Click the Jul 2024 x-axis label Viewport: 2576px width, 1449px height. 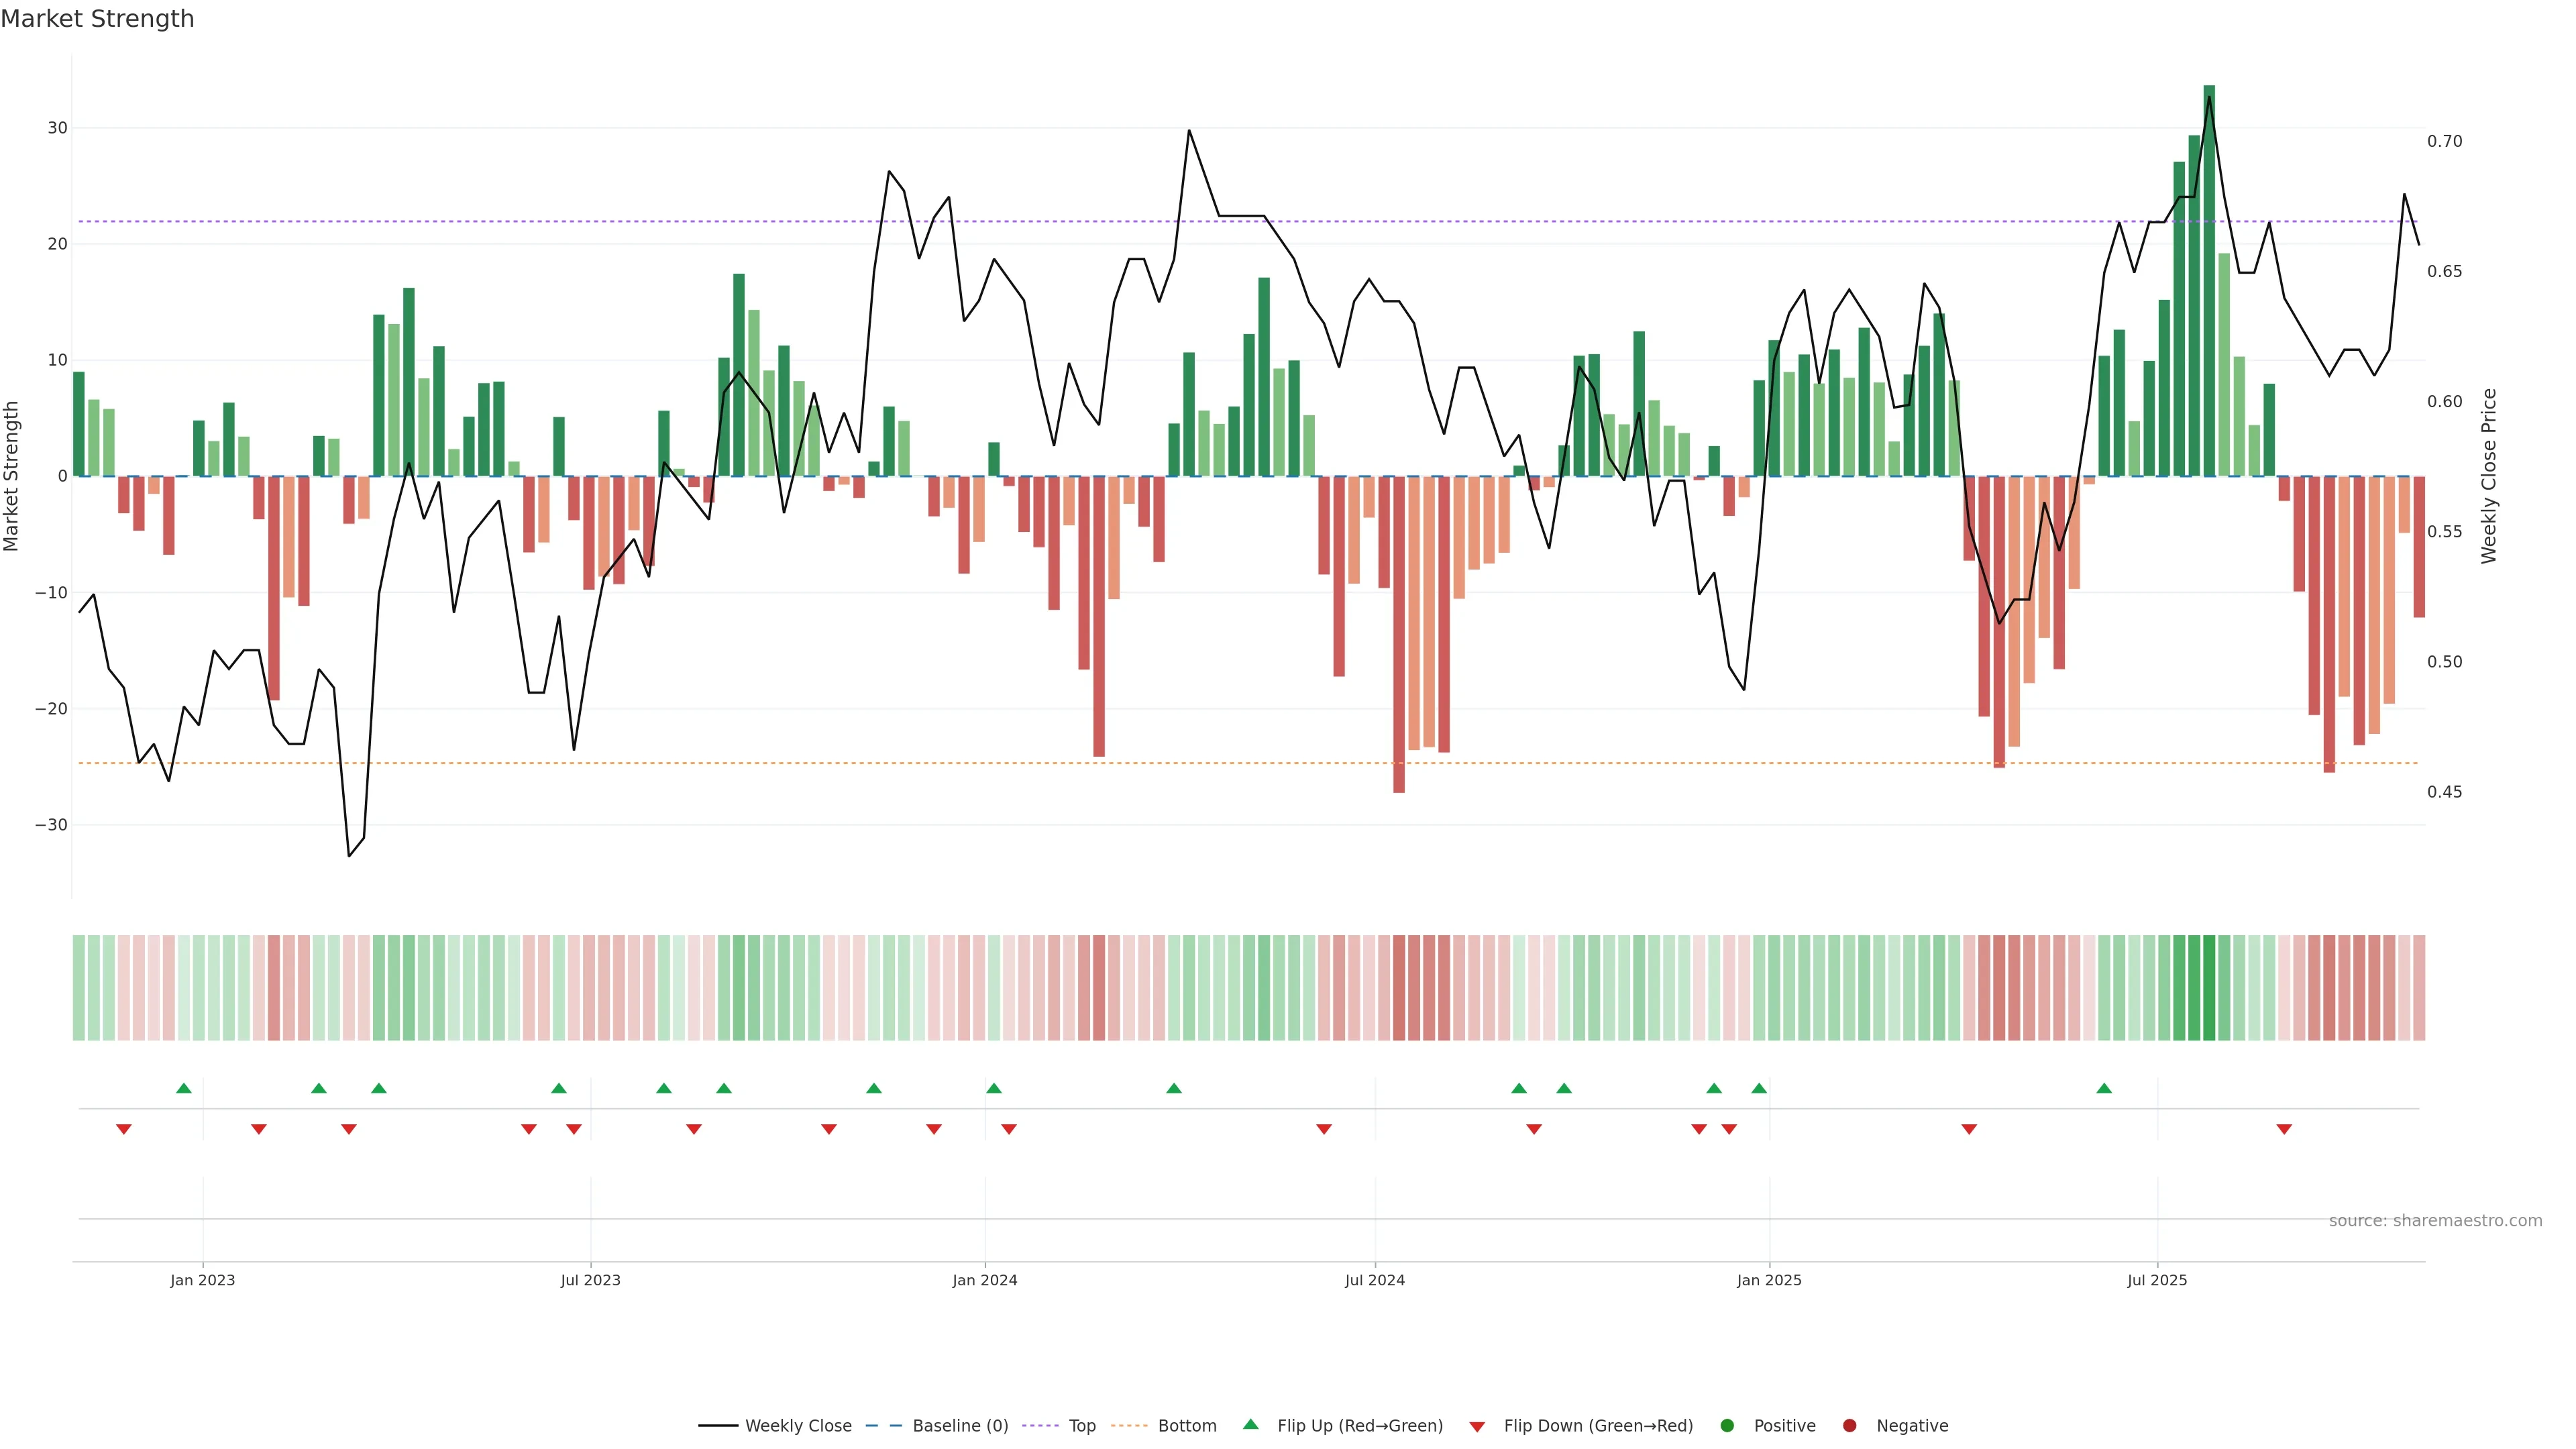[1374, 1280]
